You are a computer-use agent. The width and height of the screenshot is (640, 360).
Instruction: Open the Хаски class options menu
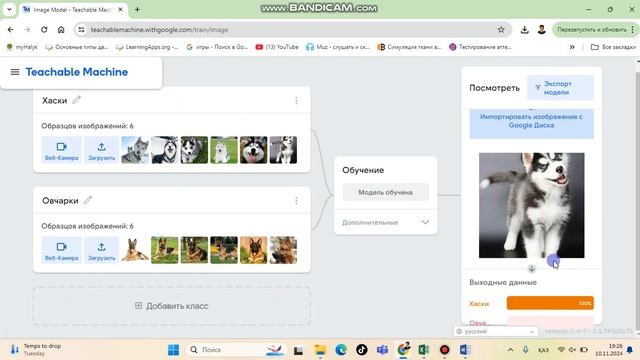coord(296,100)
